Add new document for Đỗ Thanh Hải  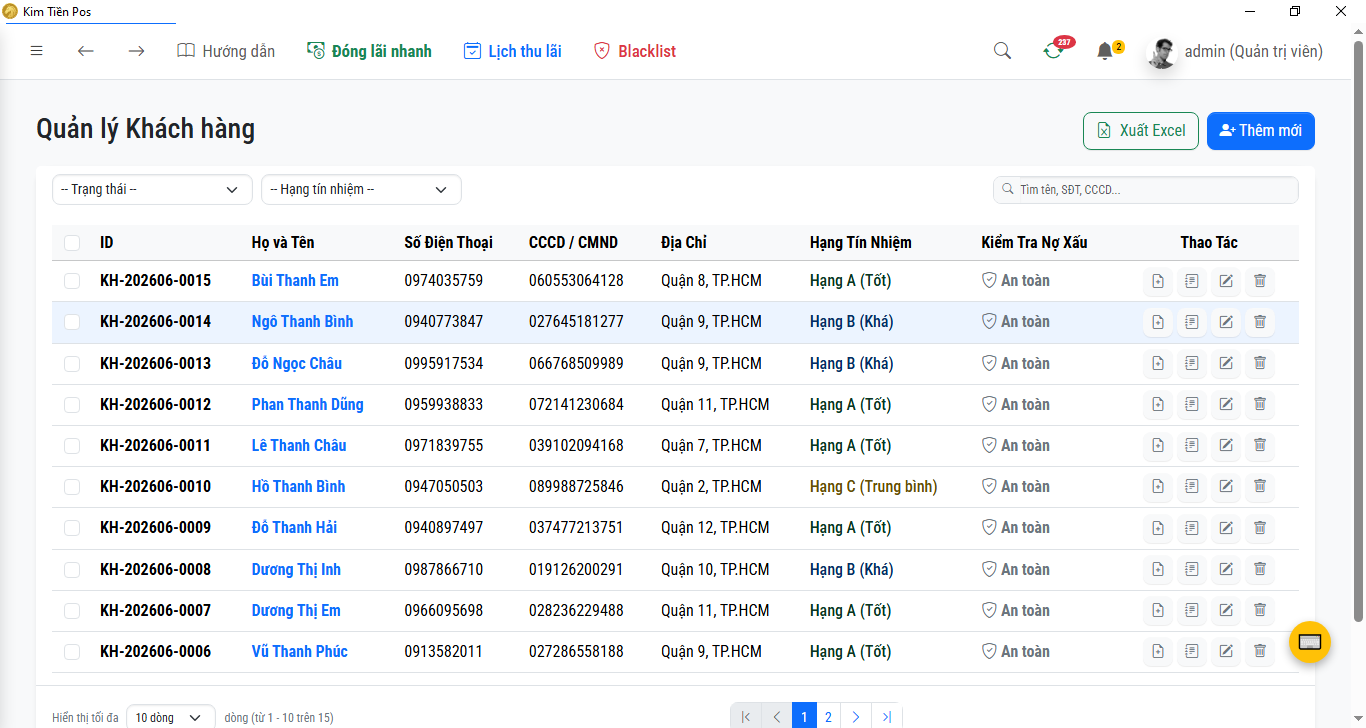pyautogui.click(x=1158, y=527)
